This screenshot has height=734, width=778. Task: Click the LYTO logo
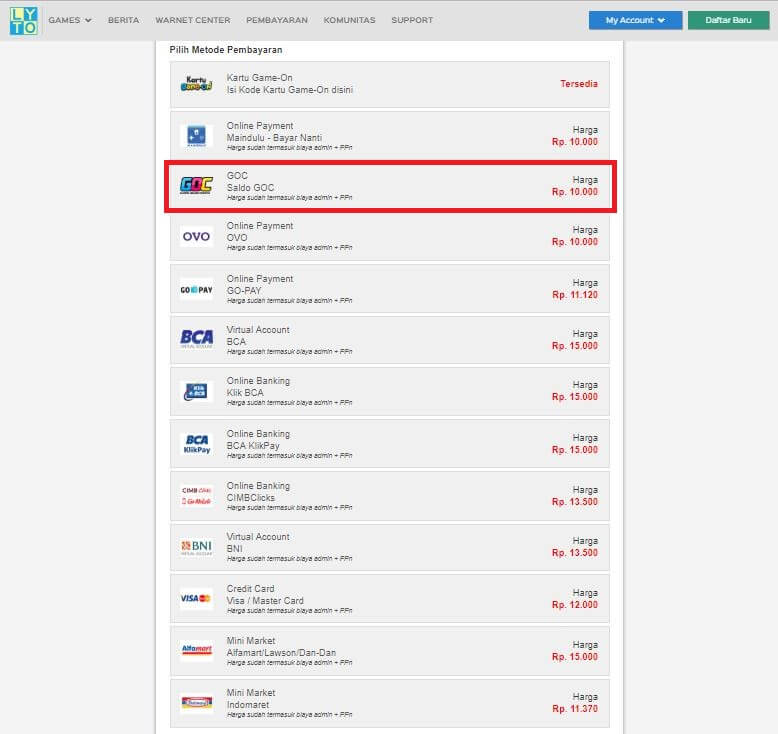click(x=23, y=20)
